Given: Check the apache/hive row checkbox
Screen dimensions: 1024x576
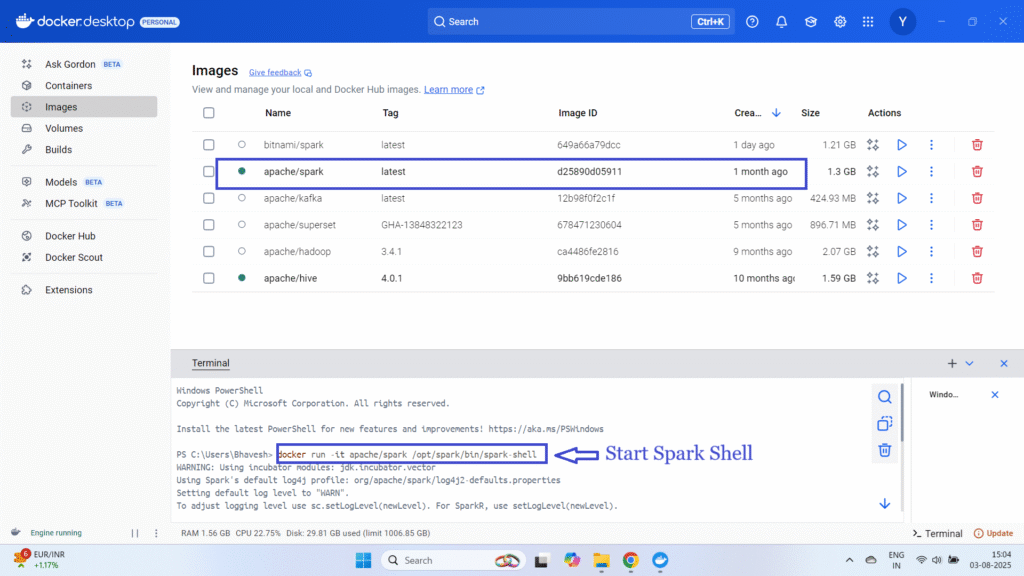Looking at the screenshot, I should [208, 278].
